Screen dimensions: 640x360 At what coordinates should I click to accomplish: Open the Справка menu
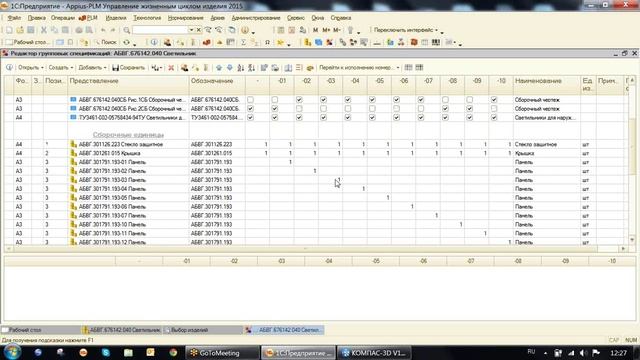[x=341, y=18]
